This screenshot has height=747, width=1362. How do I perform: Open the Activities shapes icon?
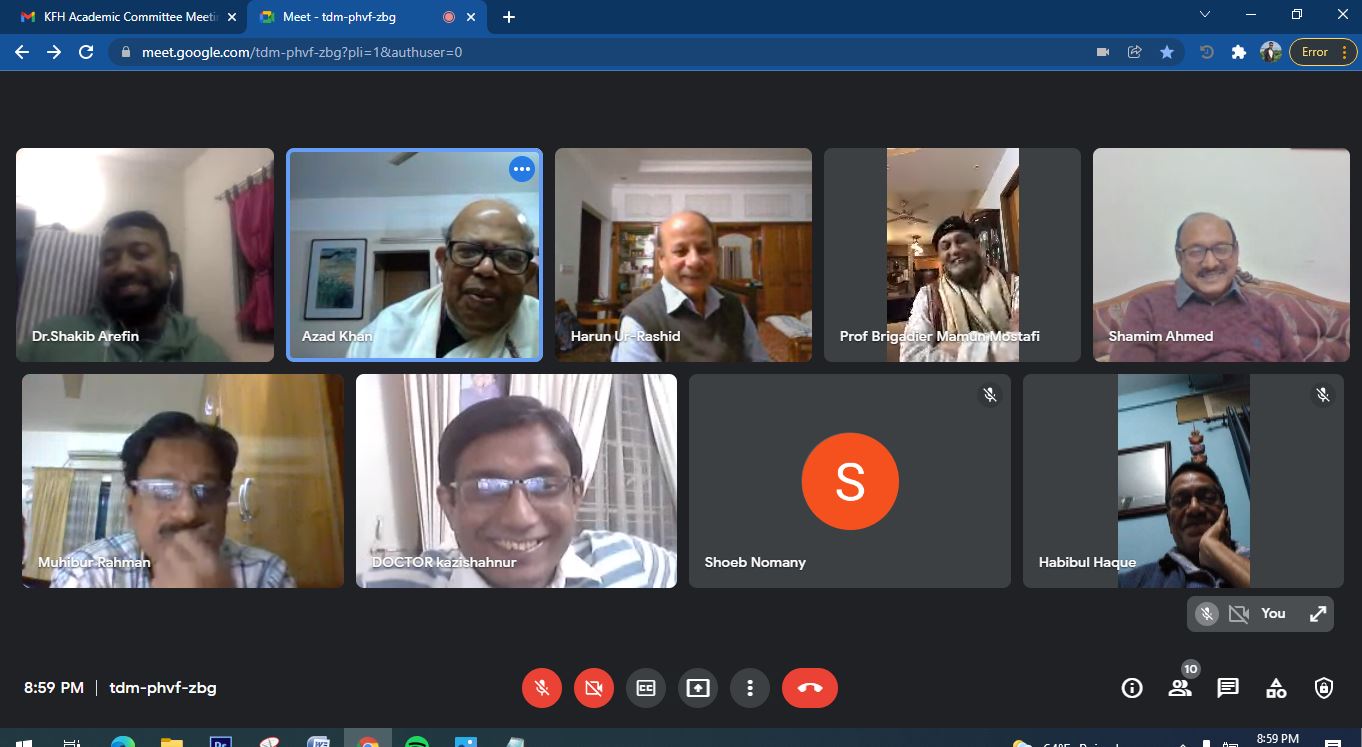pyautogui.click(x=1276, y=688)
